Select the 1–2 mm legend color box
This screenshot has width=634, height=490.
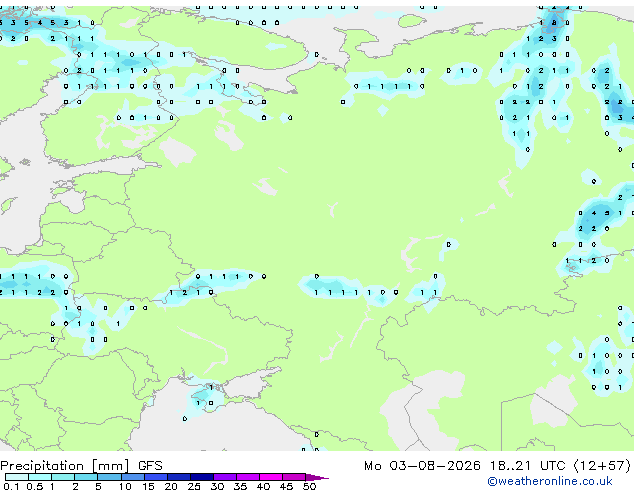63,477
